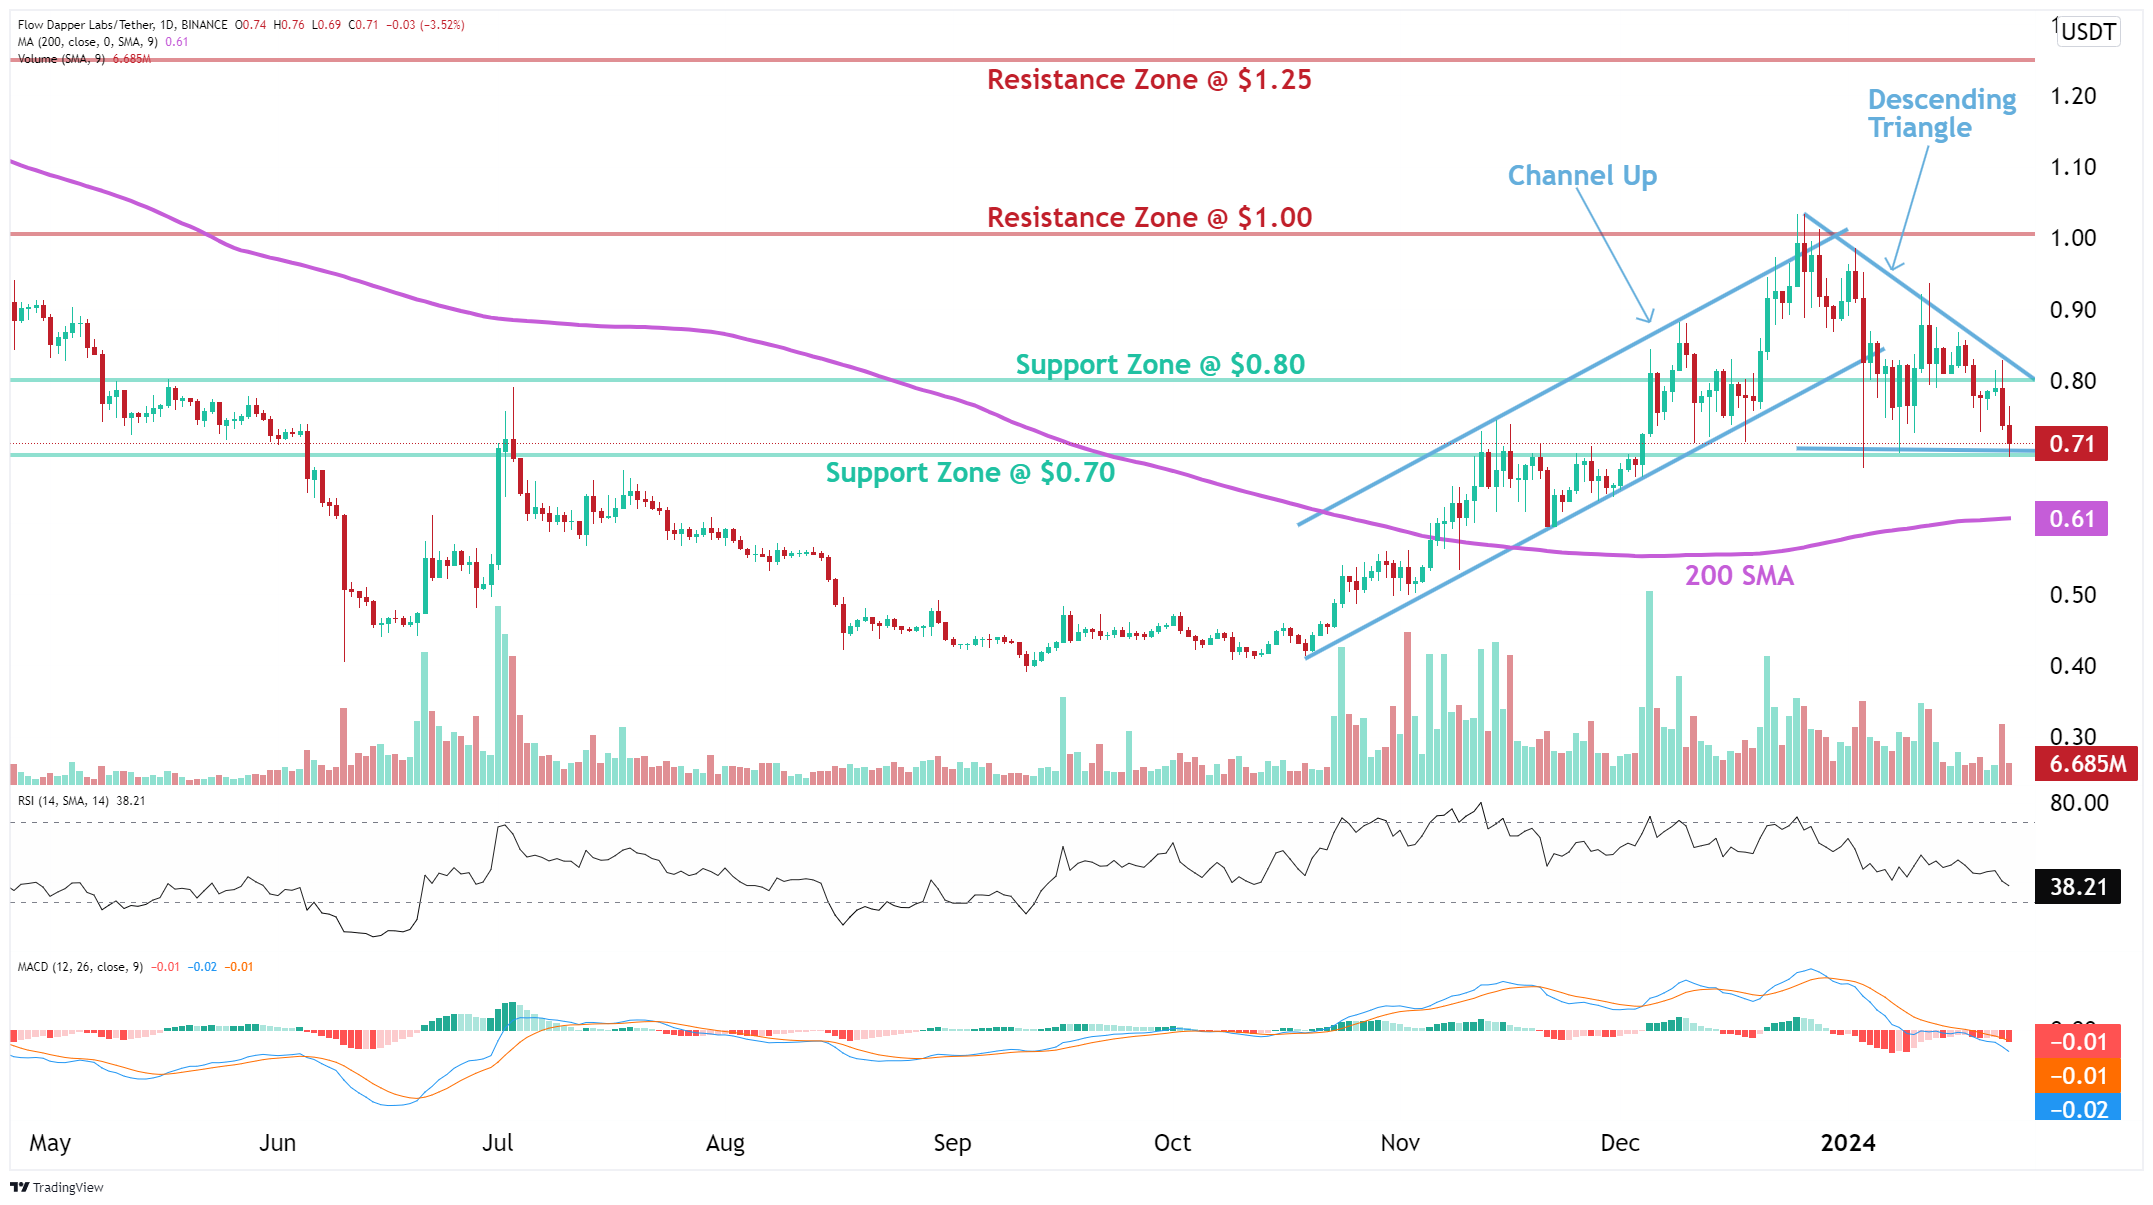Select the "Channel Up" annotation label

[1582, 175]
